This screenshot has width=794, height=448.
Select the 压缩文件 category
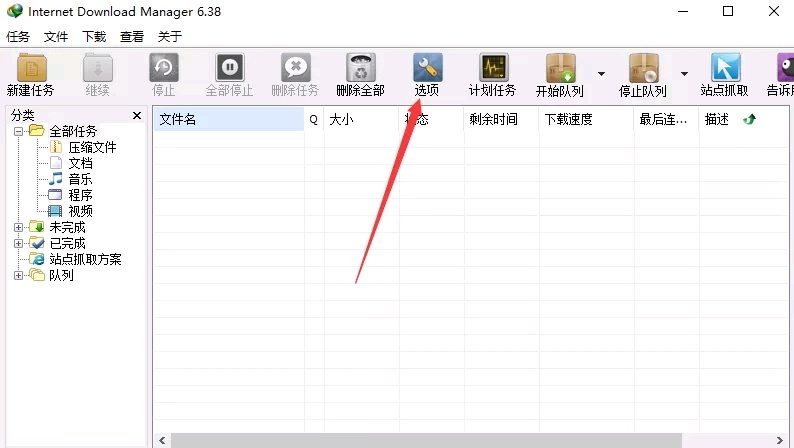click(92, 147)
